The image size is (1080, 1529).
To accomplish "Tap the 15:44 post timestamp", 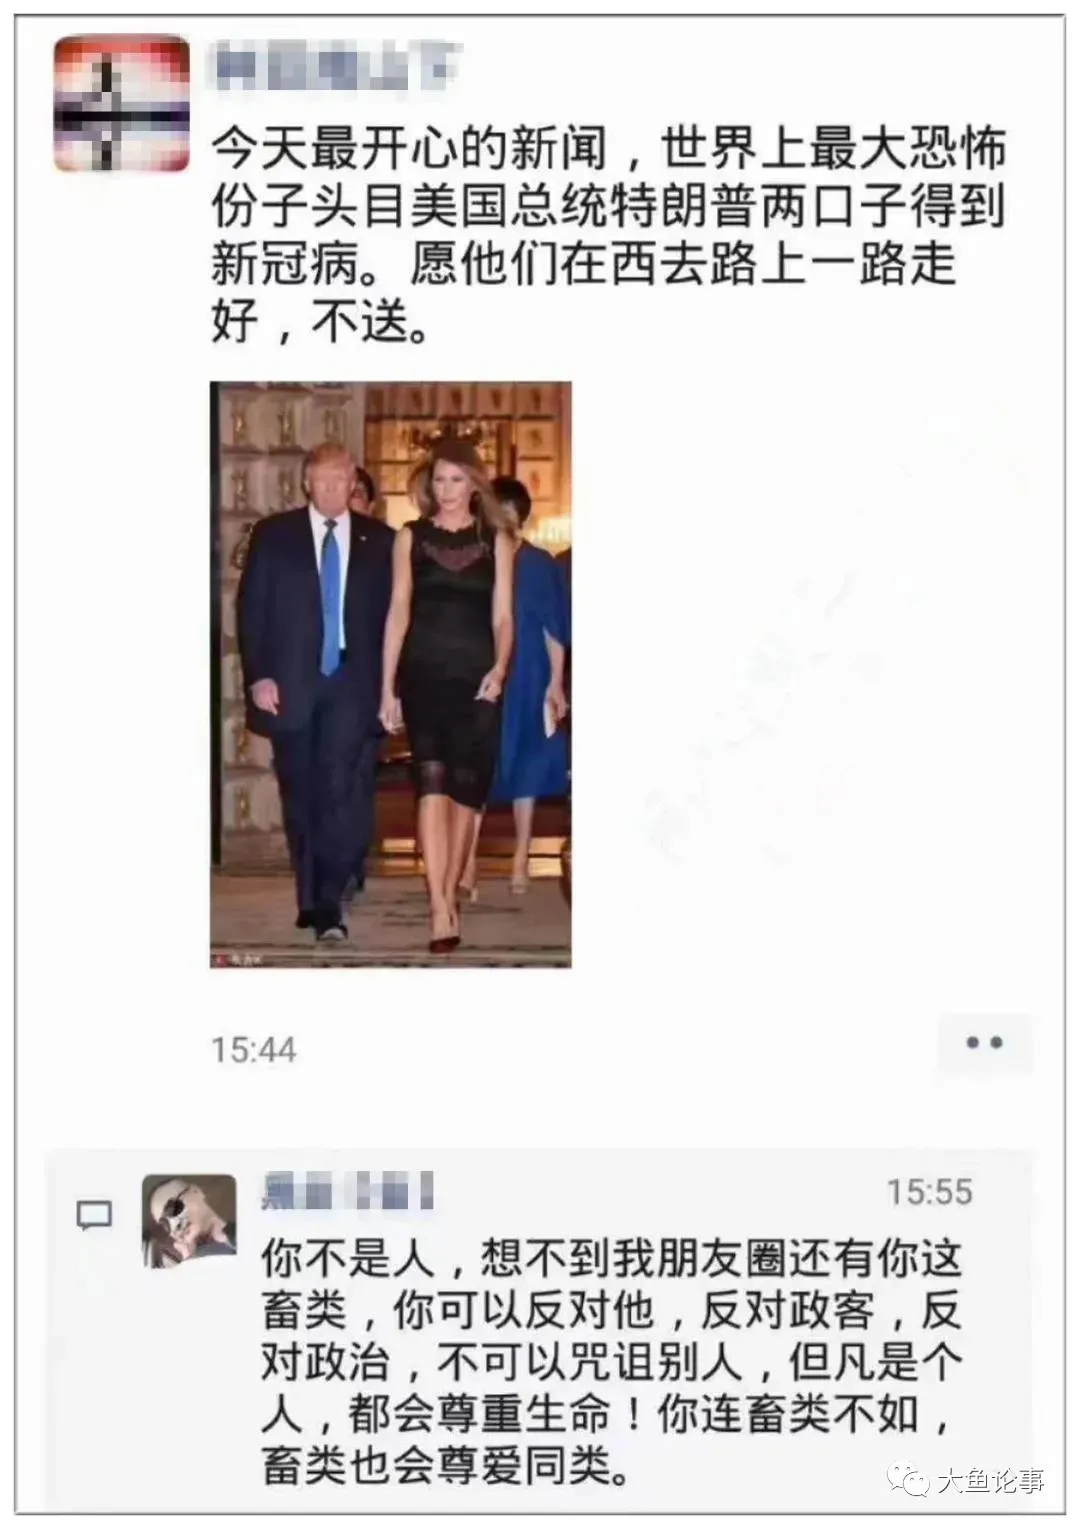I will (x=254, y=1050).
